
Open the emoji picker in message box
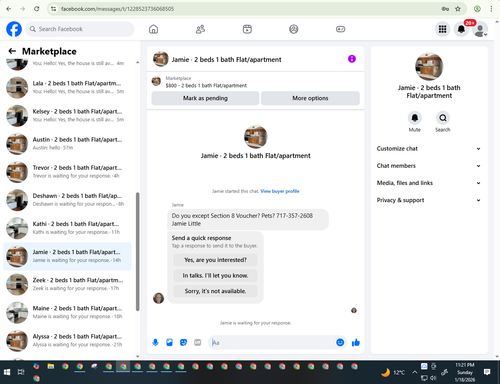[x=340, y=342]
